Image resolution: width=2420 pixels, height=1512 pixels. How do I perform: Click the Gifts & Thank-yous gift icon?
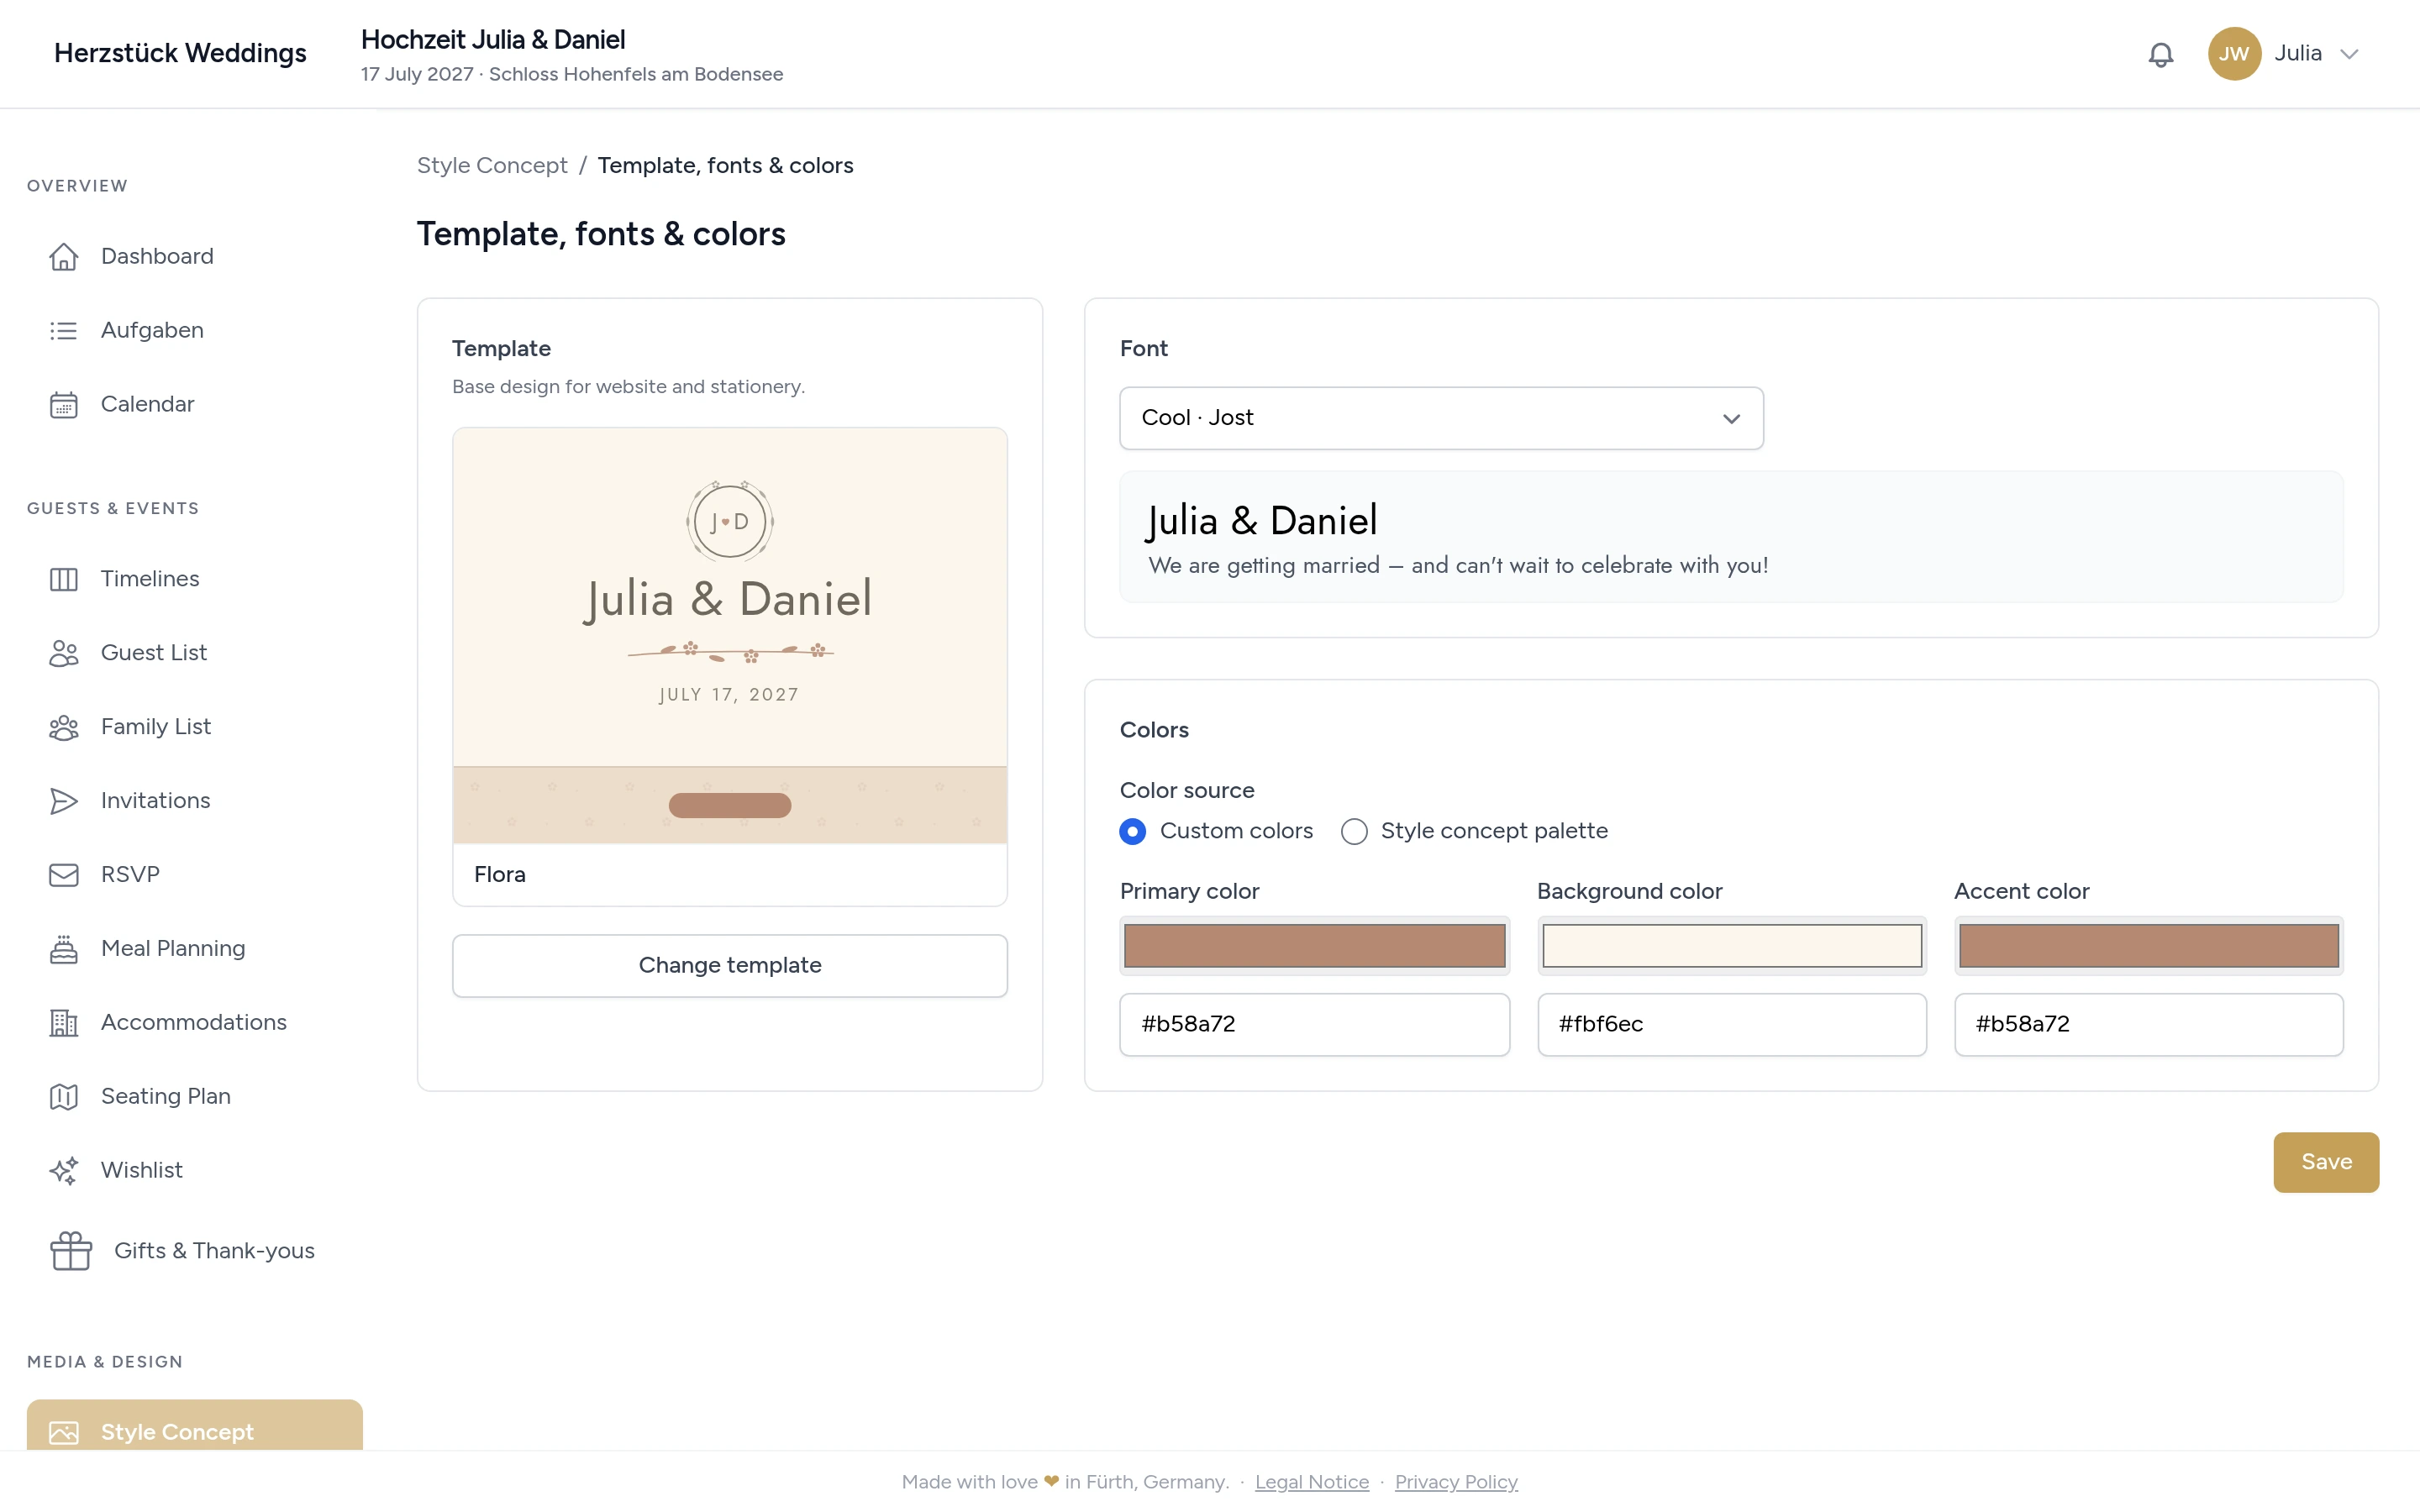click(71, 1251)
